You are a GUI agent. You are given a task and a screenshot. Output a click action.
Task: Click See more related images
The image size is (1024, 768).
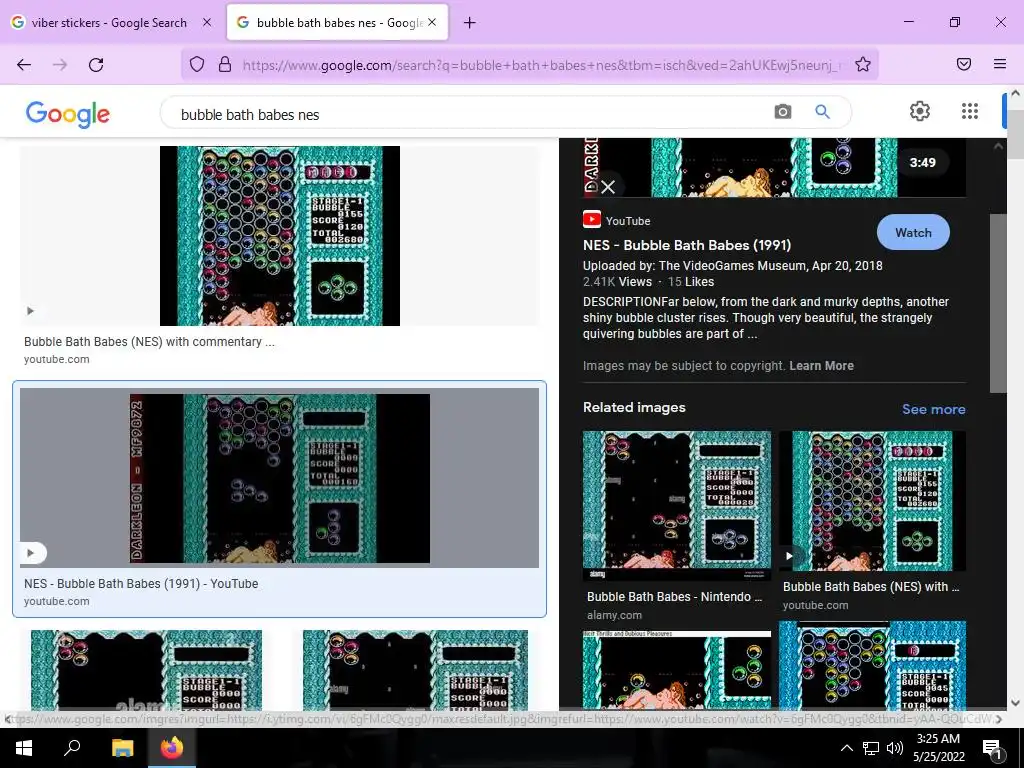[933, 409]
